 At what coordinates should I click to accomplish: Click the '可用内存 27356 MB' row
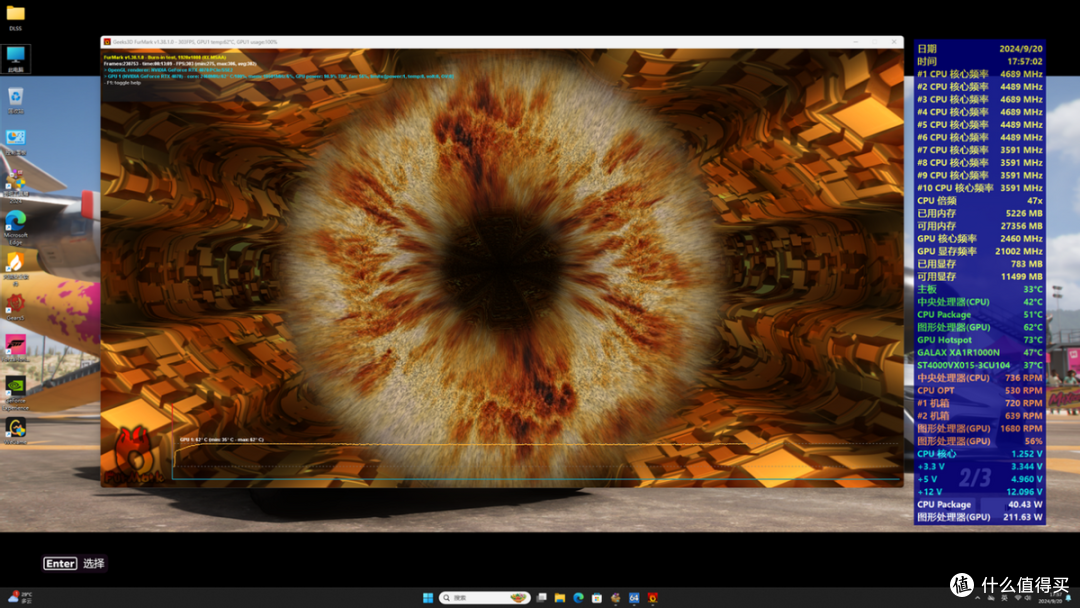(979, 226)
